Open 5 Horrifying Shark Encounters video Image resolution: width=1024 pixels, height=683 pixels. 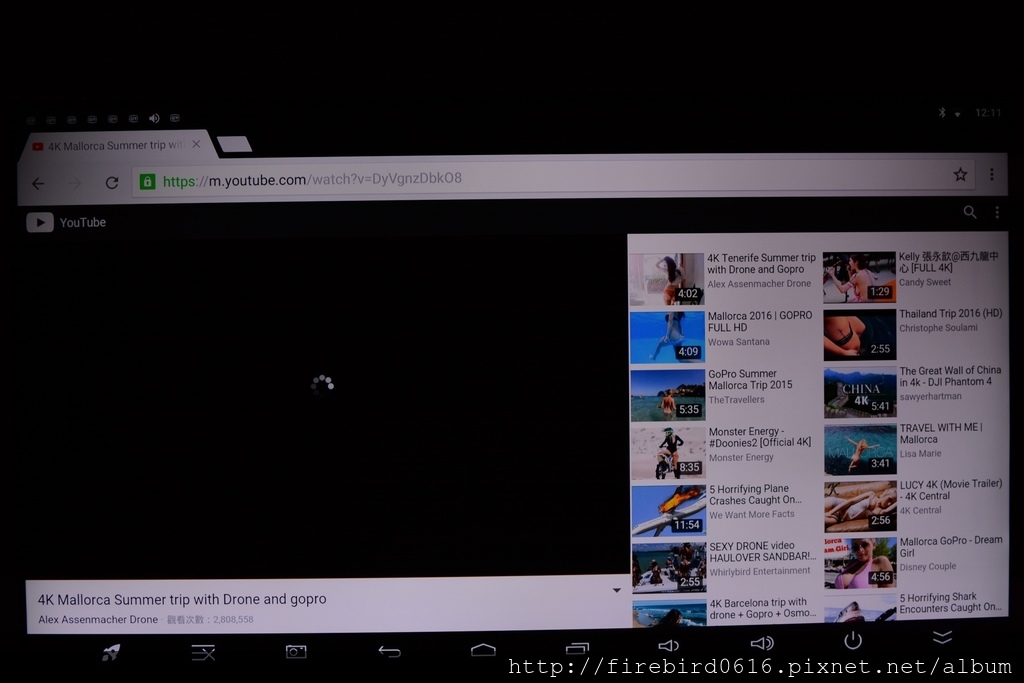950,603
